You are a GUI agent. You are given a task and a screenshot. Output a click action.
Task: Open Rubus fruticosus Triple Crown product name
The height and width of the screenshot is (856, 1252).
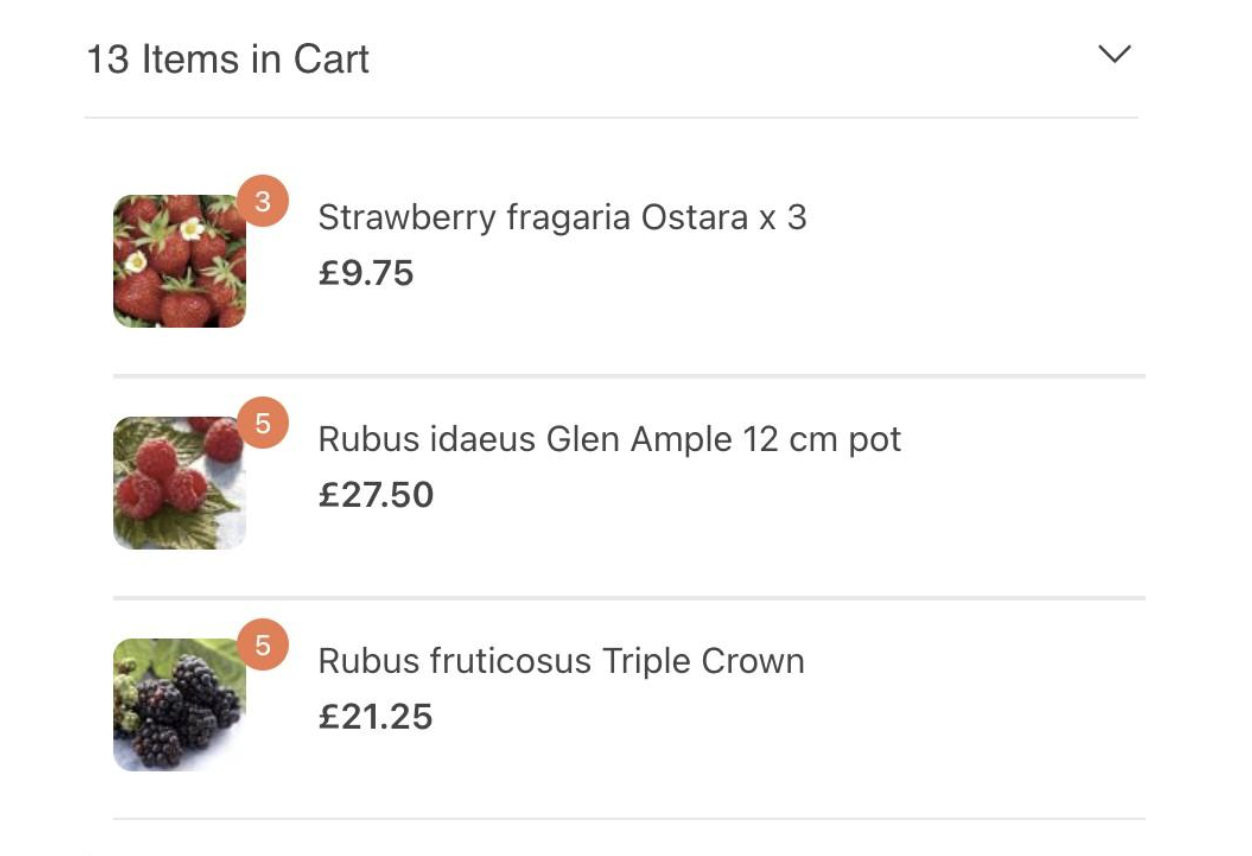click(561, 661)
